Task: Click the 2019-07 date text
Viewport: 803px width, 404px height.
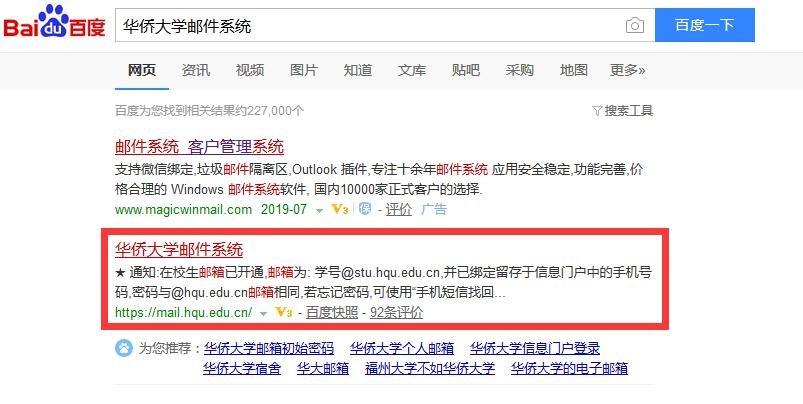Action: (x=284, y=209)
